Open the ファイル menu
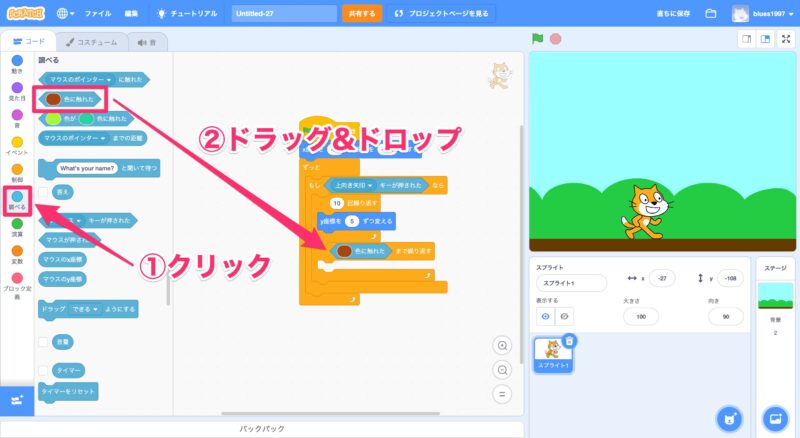Screen dimensions: 800x438 point(98,14)
